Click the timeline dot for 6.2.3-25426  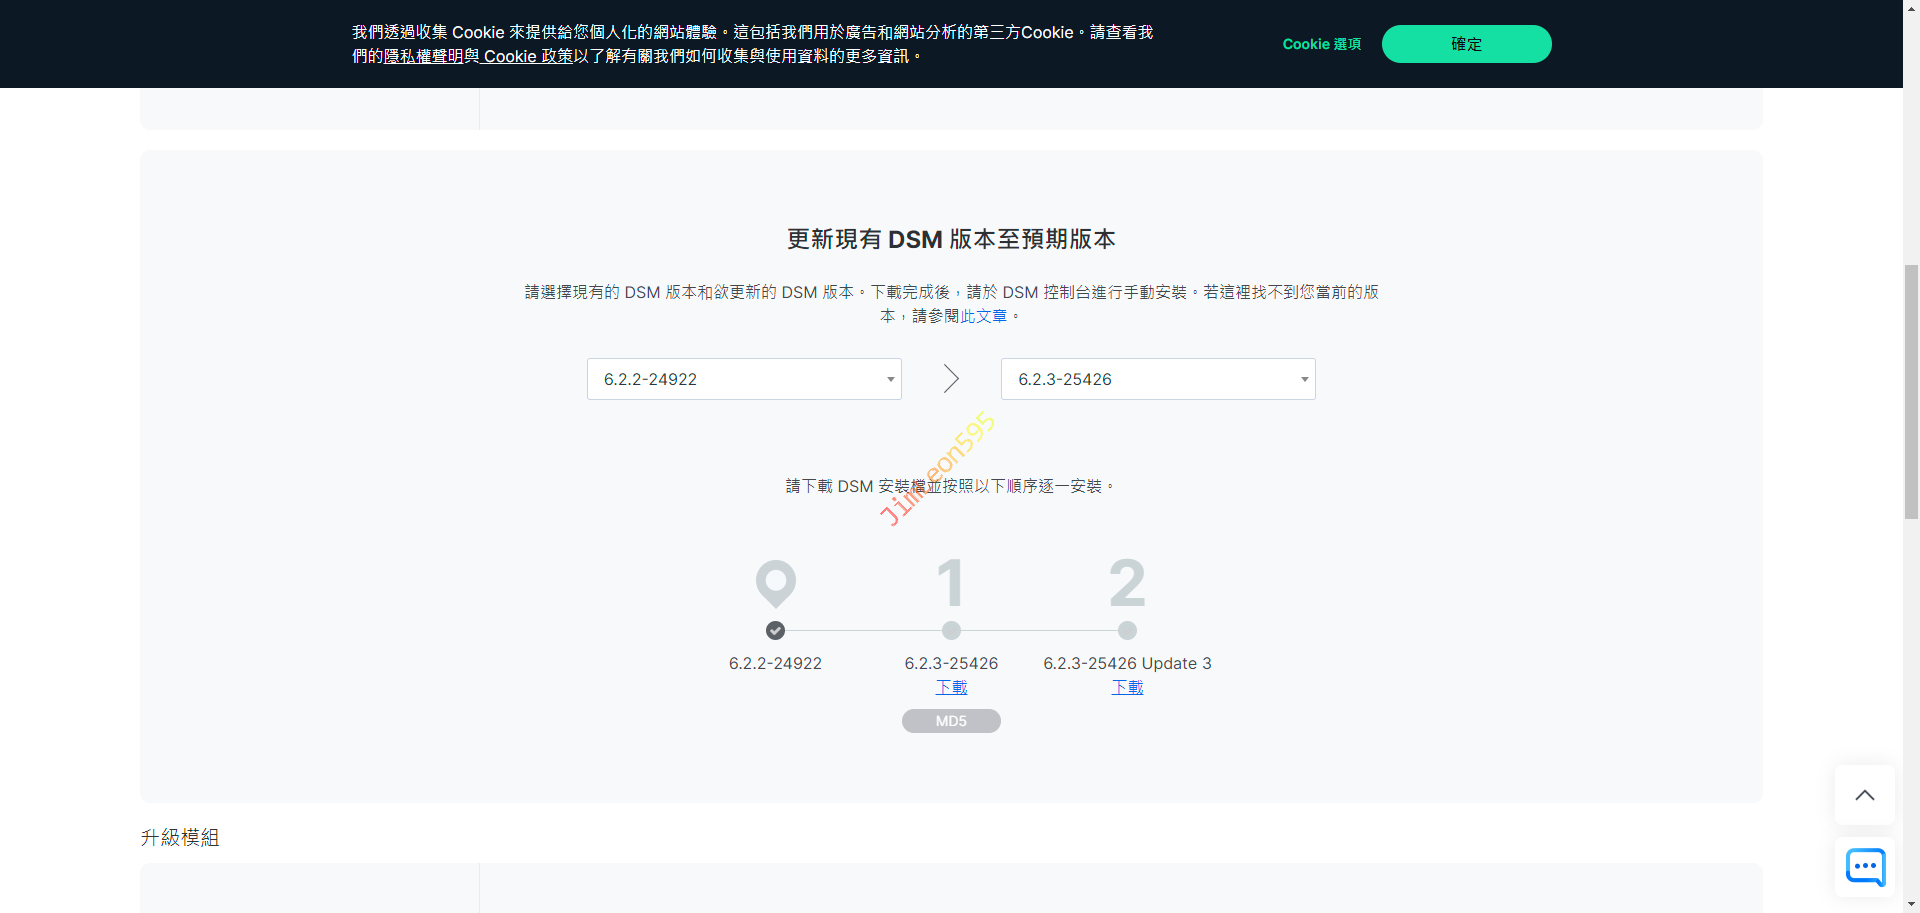[x=951, y=630]
